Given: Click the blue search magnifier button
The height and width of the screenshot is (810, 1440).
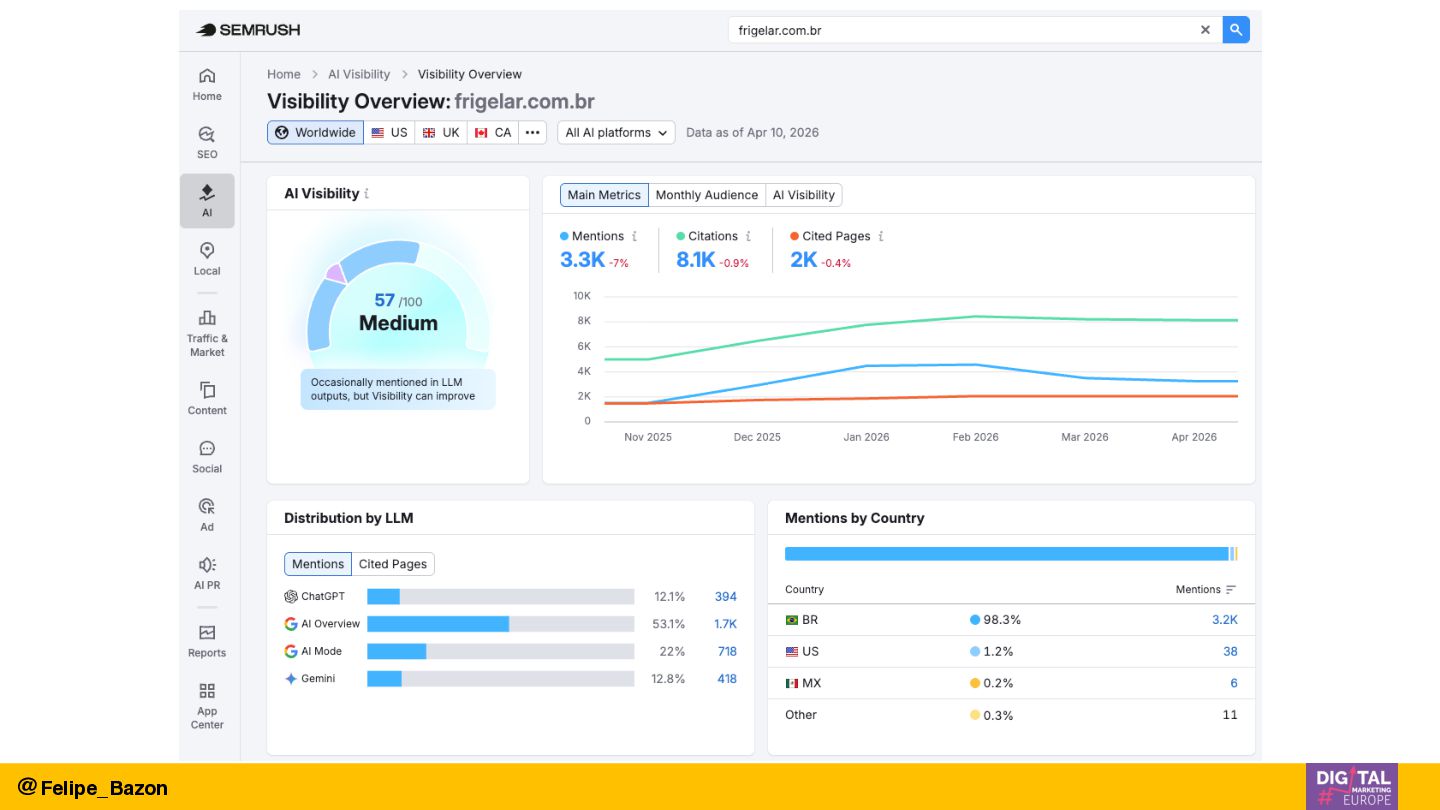Looking at the screenshot, I should click(x=1236, y=30).
